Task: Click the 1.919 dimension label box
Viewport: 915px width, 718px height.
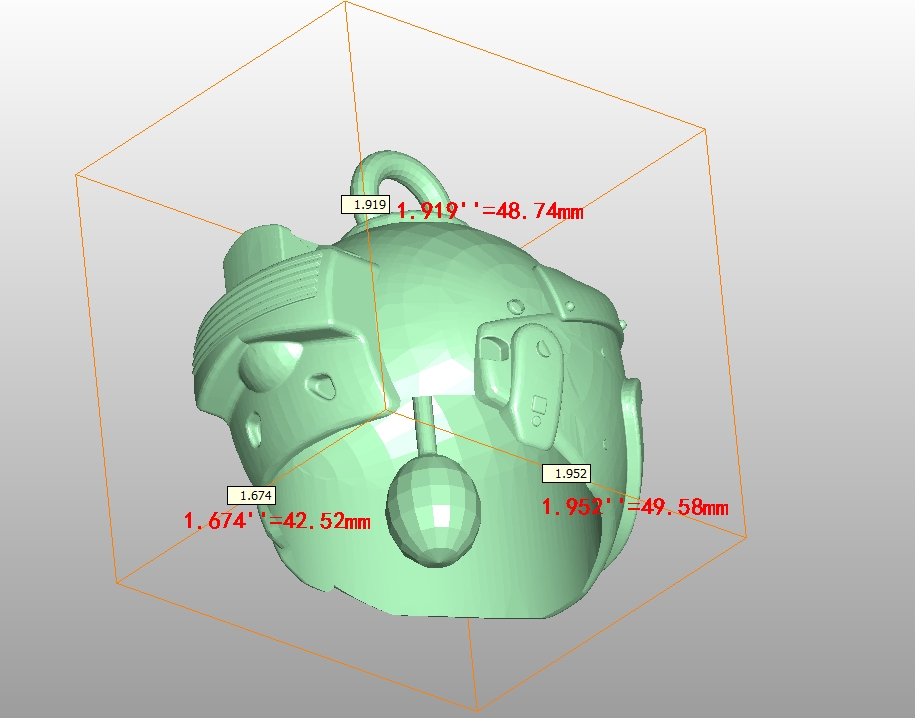Action: click(366, 204)
